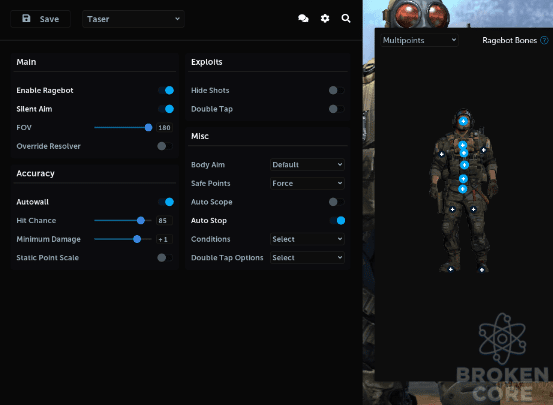Toggle the left foot bone point
Image resolution: width=553 pixels, height=405 pixels.
pyautogui.click(x=450, y=270)
